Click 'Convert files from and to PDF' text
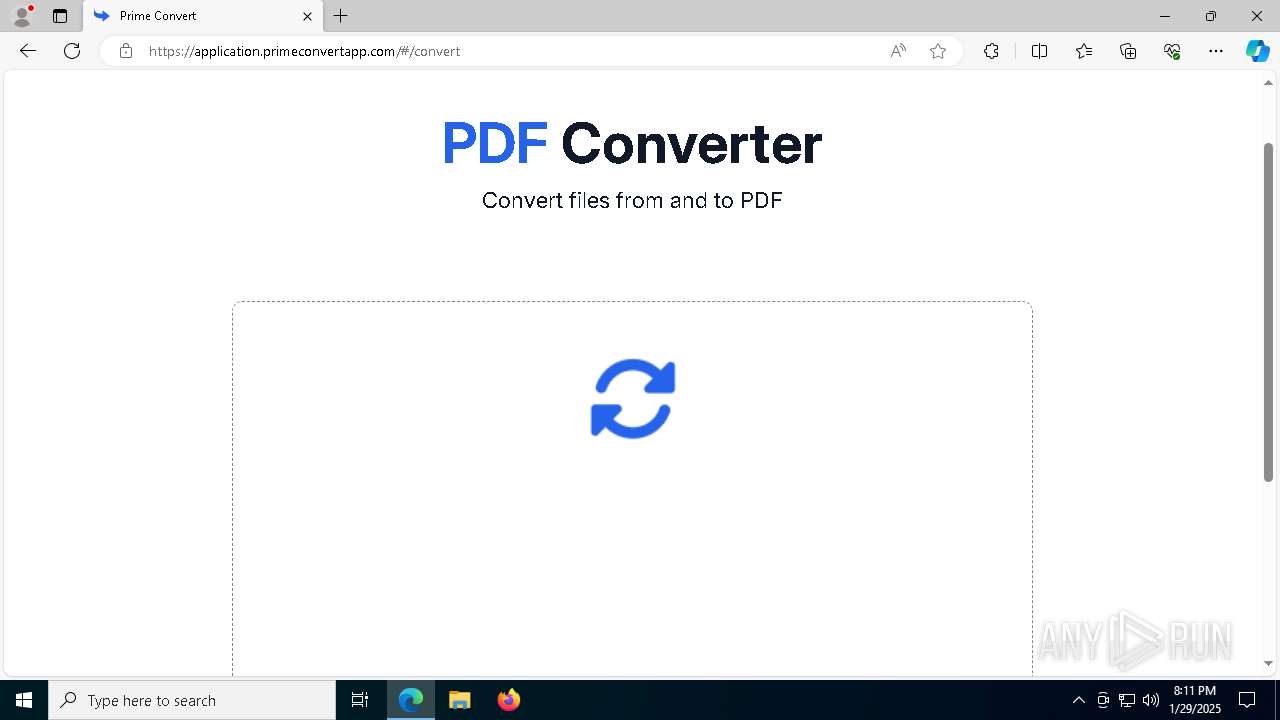This screenshot has width=1280, height=720. pos(632,200)
